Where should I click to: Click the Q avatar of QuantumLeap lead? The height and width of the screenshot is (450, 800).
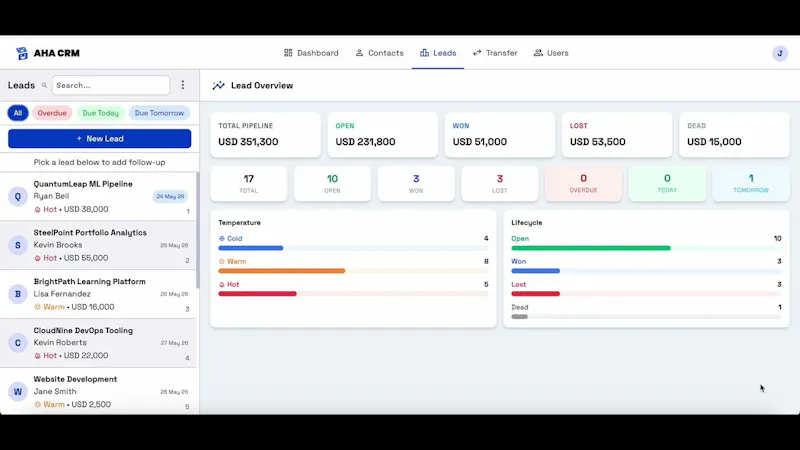click(x=18, y=196)
